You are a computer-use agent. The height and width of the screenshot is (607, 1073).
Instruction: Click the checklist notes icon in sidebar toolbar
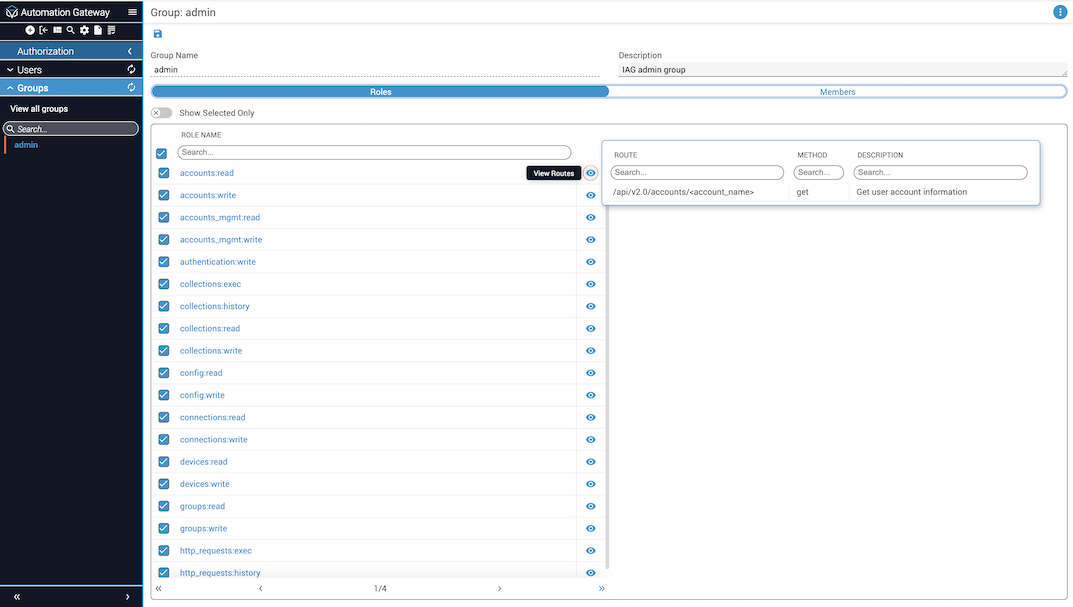(112, 30)
